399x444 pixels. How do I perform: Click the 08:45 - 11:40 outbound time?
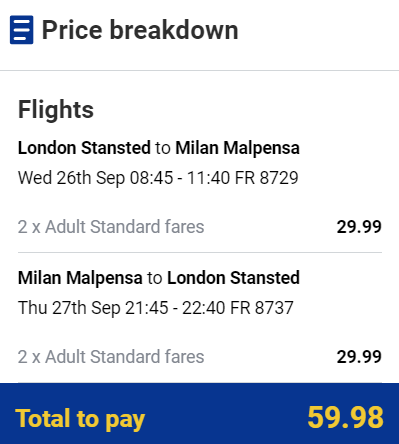[x=180, y=178]
